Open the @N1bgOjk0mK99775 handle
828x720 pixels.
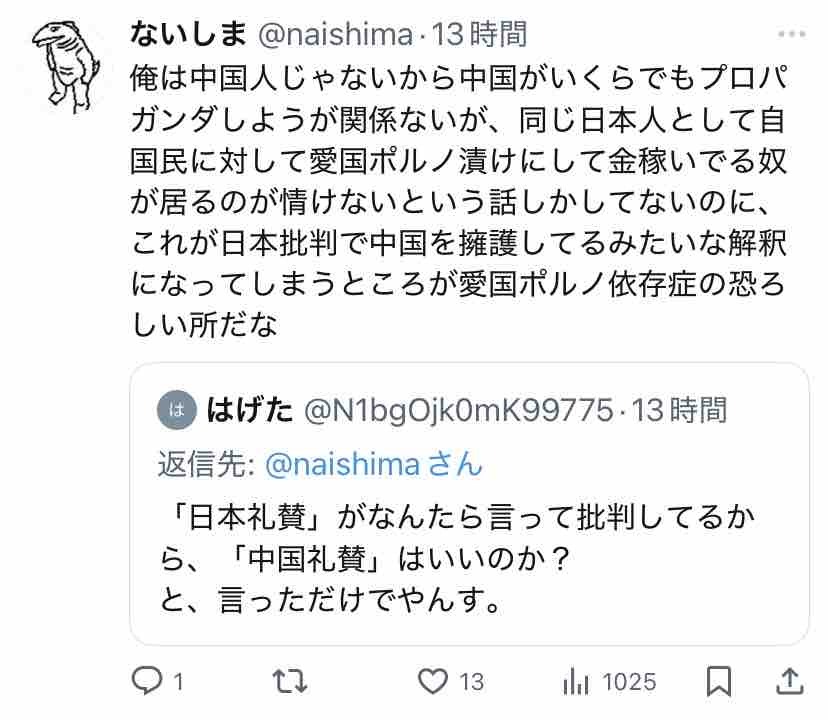coord(459,410)
